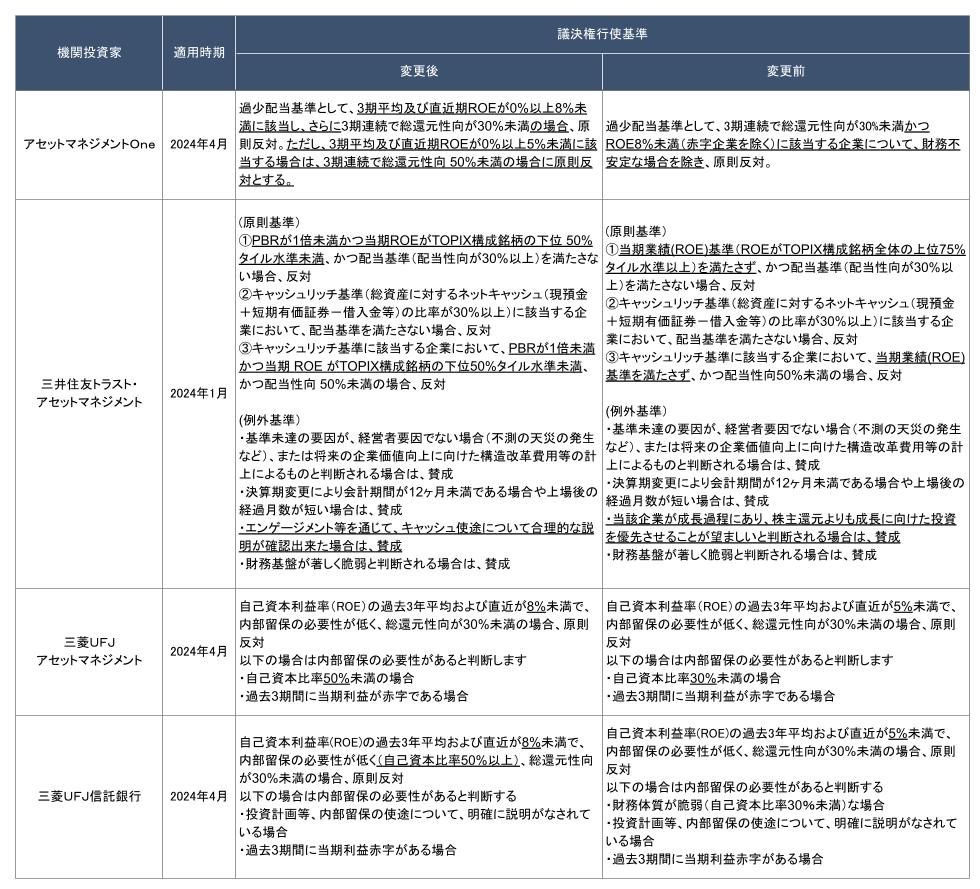Select 三井住友トラスト・アセットマネジメント investor cell

click(x=89, y=393)
